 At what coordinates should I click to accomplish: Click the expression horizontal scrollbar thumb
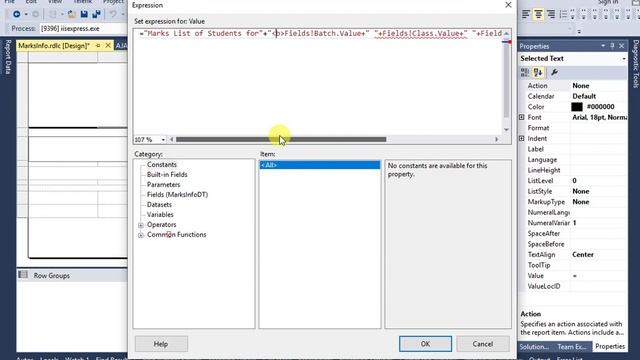[x=281, y=140]
